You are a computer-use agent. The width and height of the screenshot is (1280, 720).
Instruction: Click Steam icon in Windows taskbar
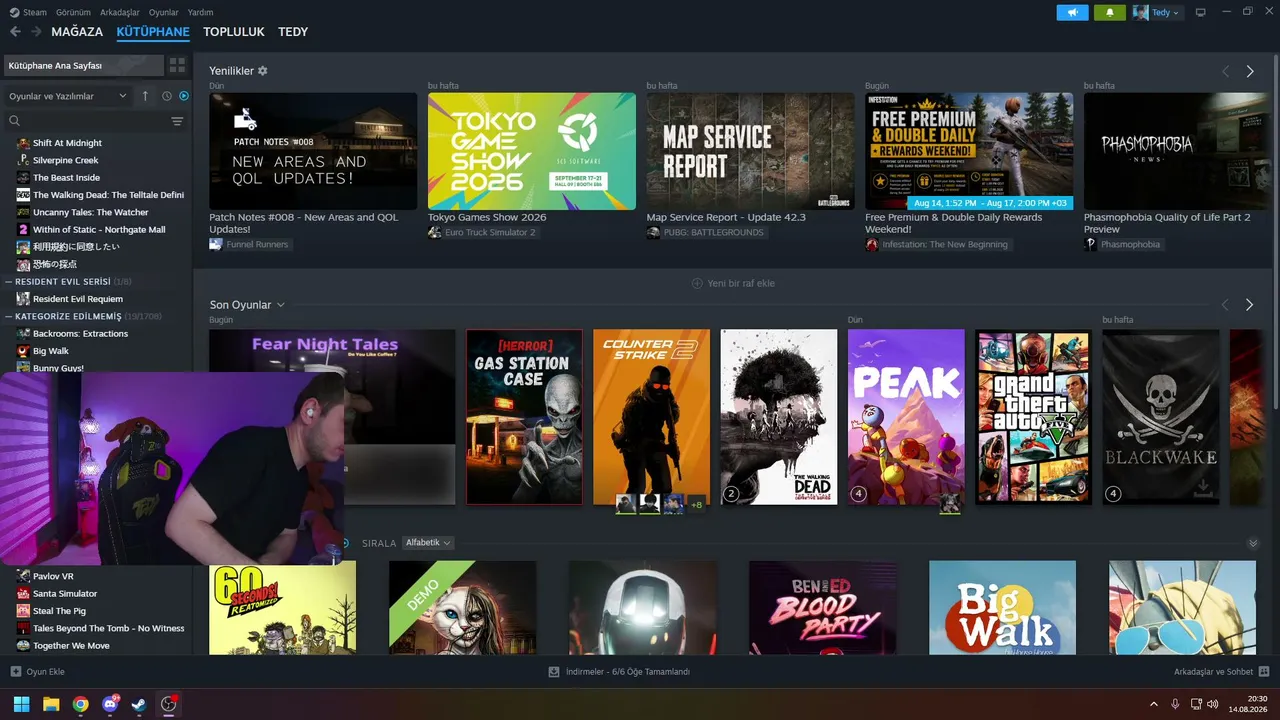click(139, 704)
